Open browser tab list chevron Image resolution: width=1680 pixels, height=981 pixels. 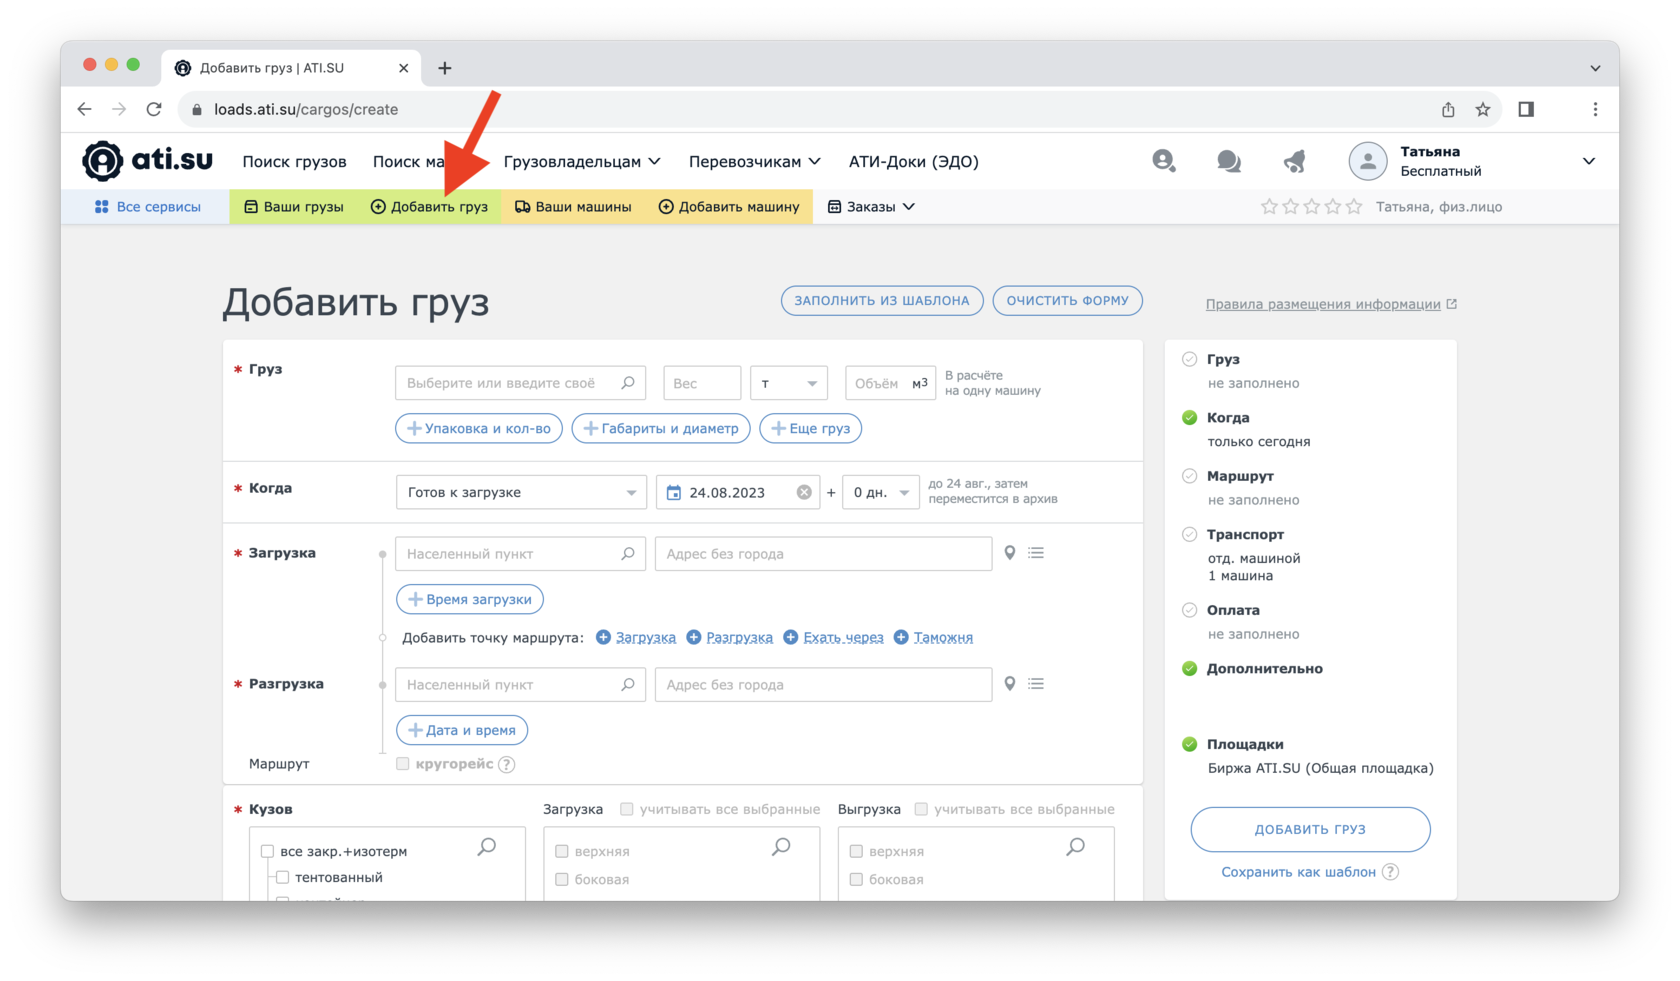(1595, 68)
